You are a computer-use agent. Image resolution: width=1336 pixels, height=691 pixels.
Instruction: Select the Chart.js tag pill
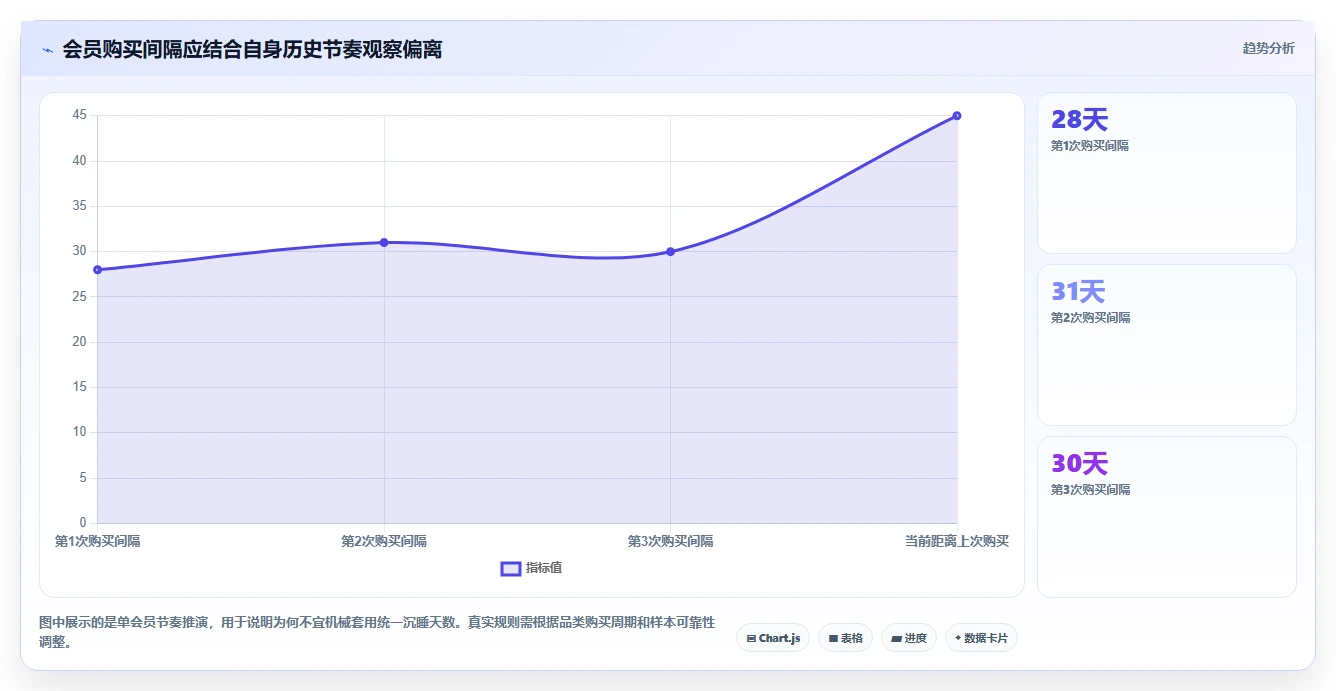pyautogui.click(x=773, y=638)
